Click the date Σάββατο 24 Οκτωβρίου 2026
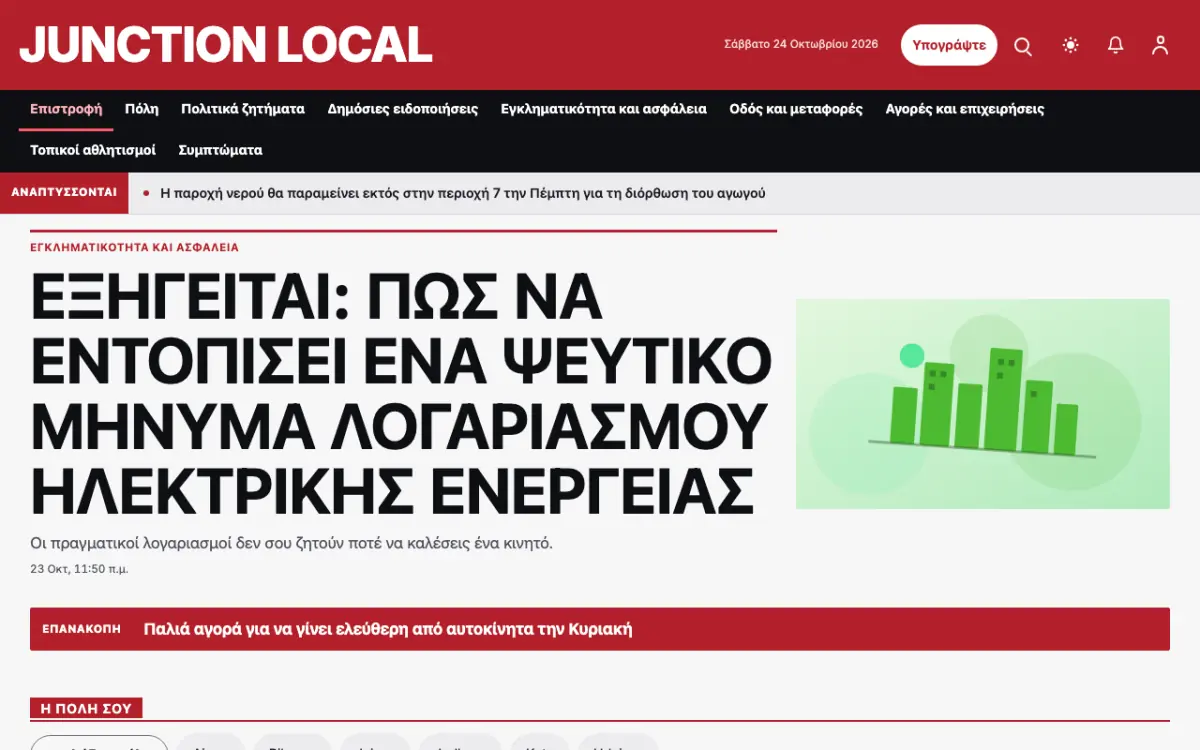 (801, 44)
